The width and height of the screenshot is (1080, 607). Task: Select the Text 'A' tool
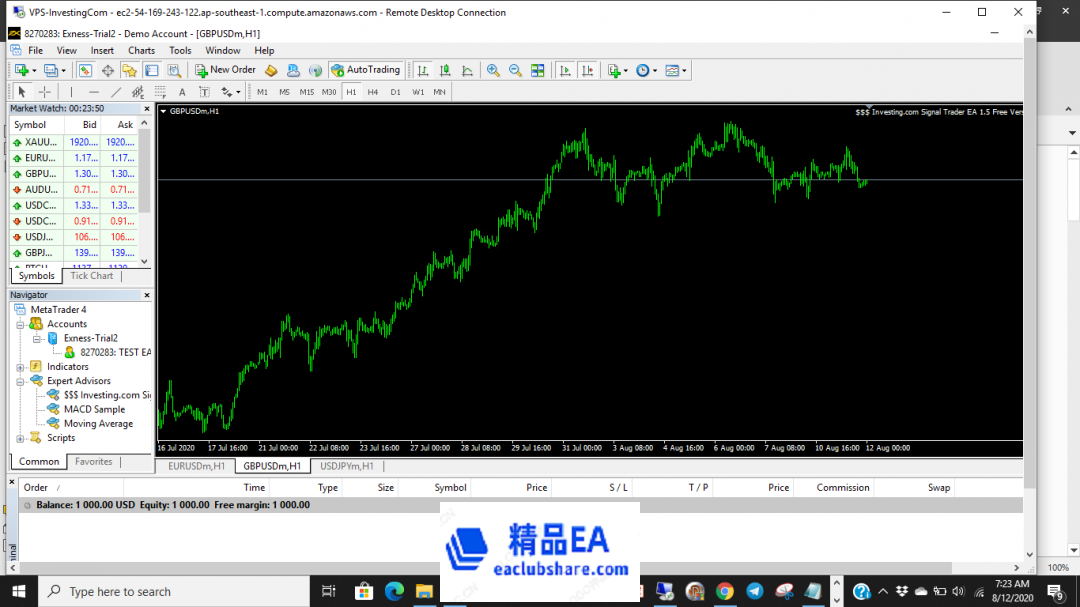182,92
